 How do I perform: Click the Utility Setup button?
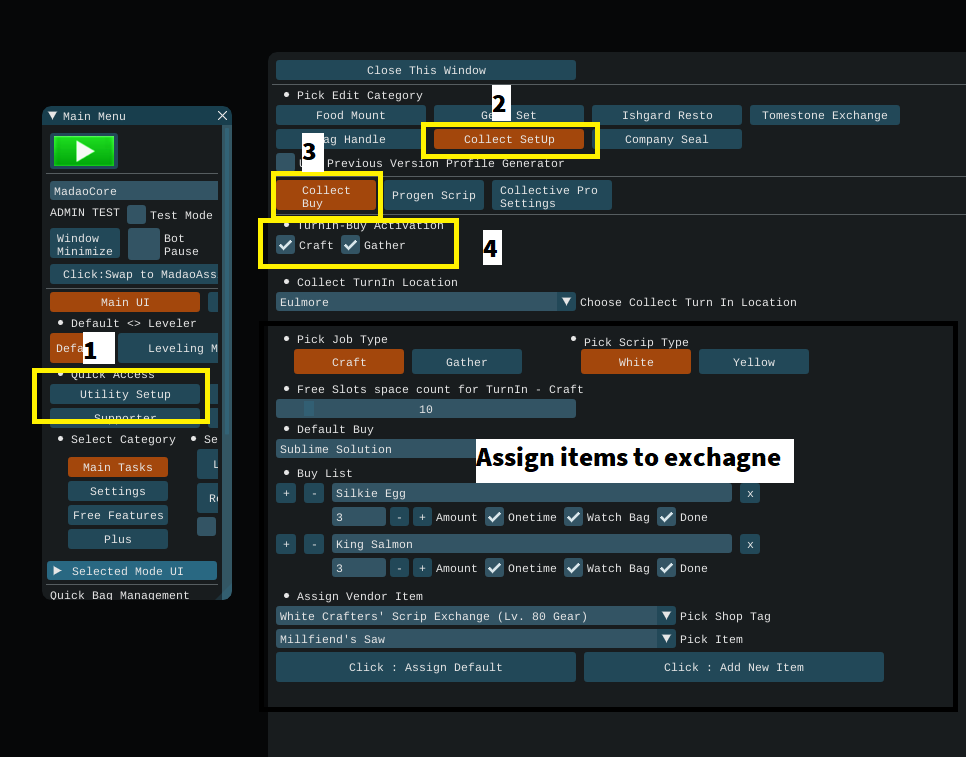point(125,395)
